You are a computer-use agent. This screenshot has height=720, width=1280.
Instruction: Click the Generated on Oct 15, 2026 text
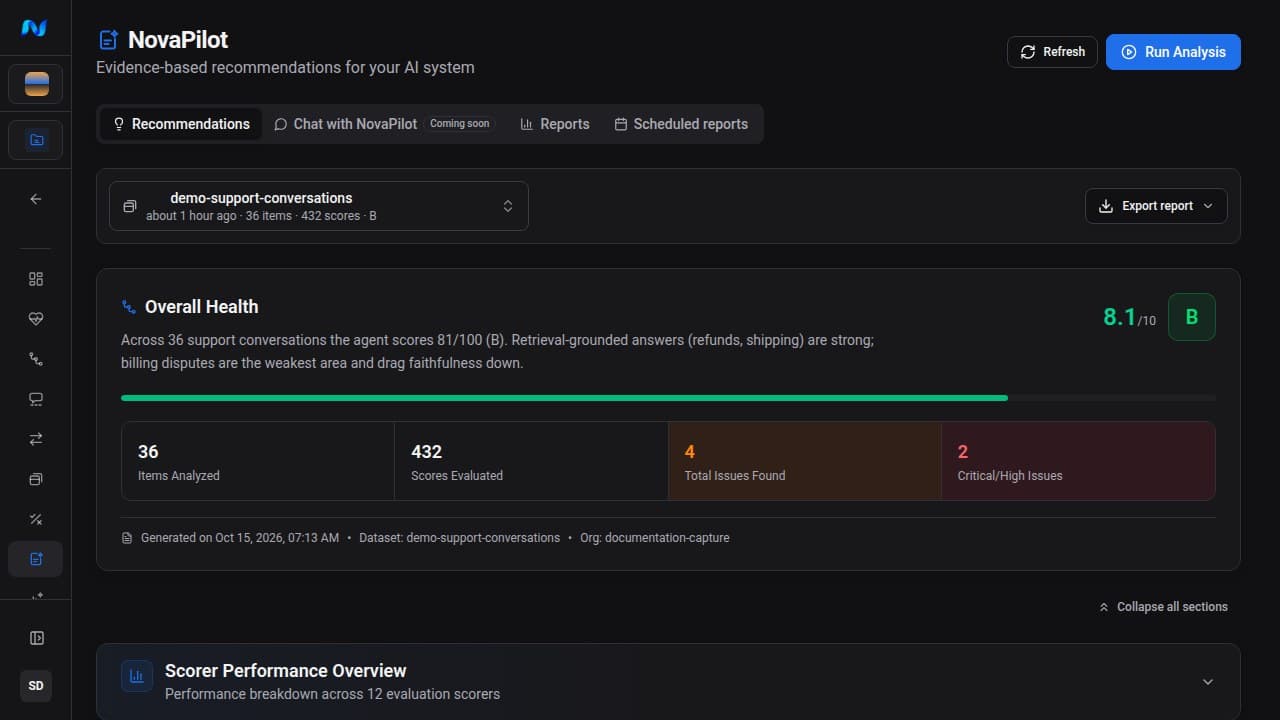tap(240, 538)
